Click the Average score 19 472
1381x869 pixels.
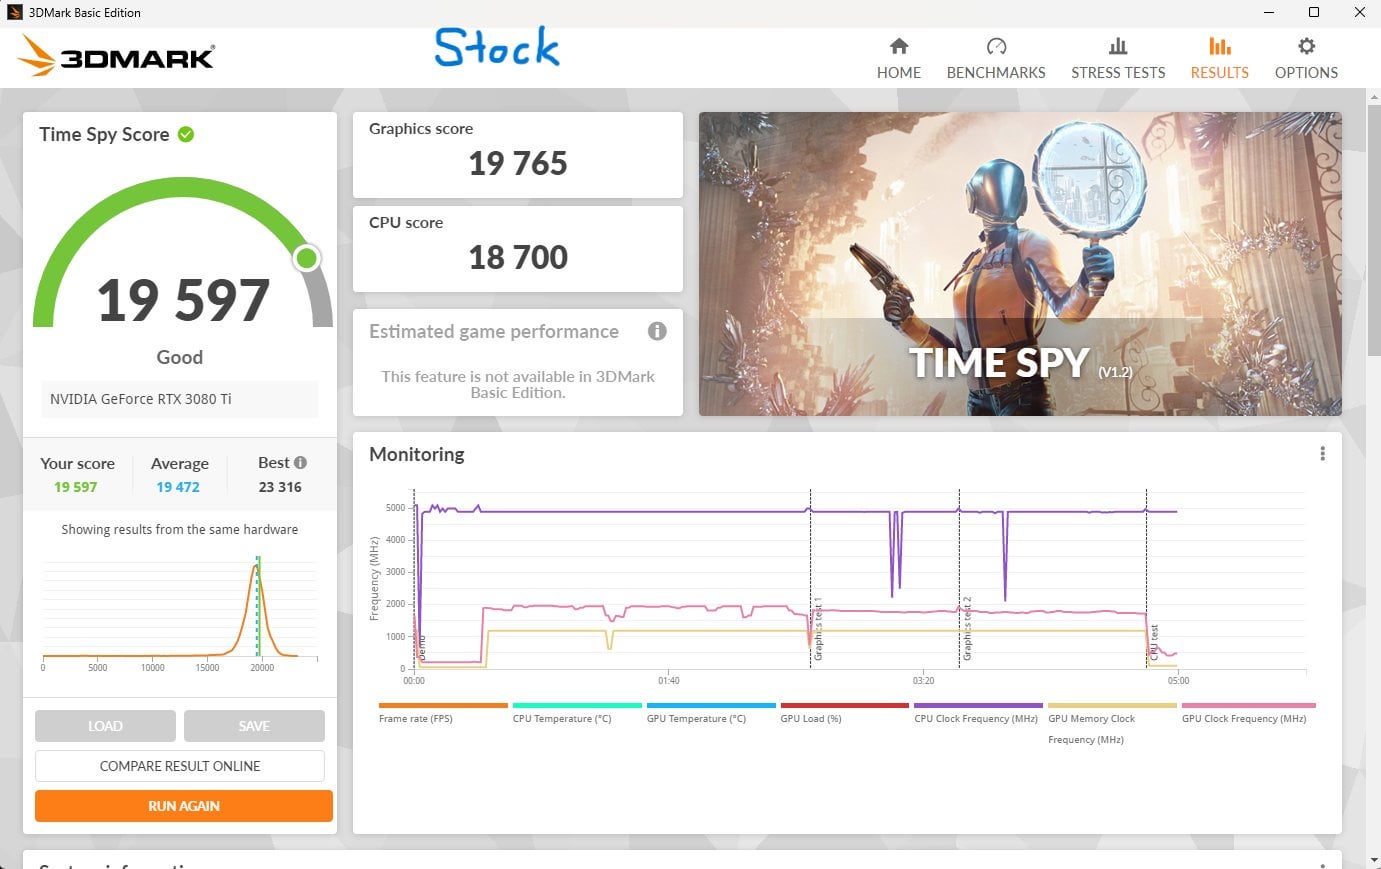pyautogui.click(x=178, y=487)
